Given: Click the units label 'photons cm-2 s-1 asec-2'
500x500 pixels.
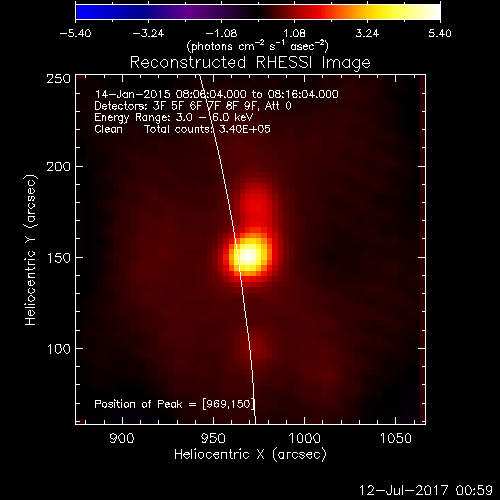Looking at the screenshot, I should 258,46.
